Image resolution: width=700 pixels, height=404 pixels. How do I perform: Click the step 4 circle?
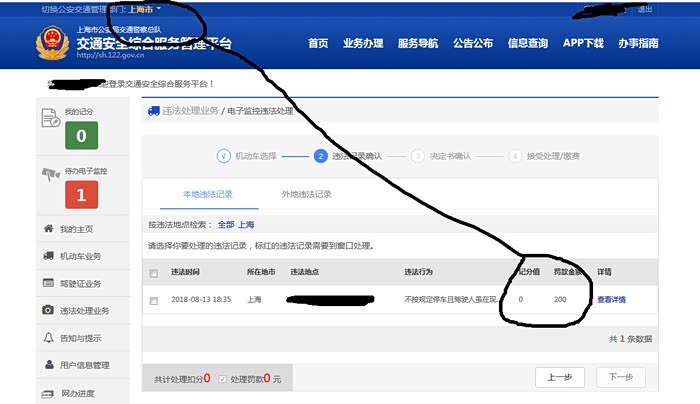click(x=515, y=156)
